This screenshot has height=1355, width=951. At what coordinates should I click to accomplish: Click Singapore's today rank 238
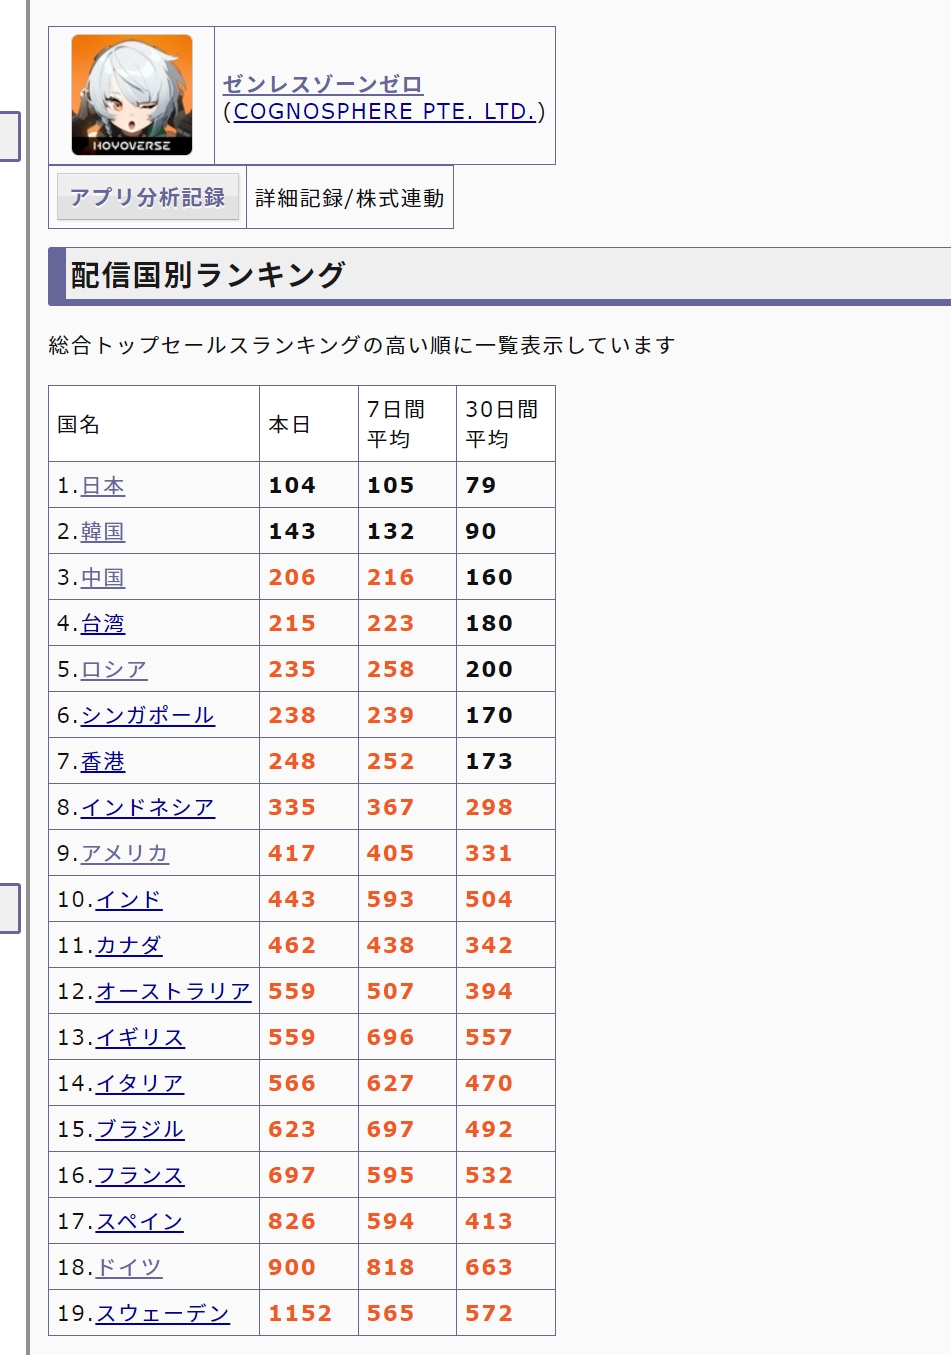pyautogui.click(x=292, y=716)
